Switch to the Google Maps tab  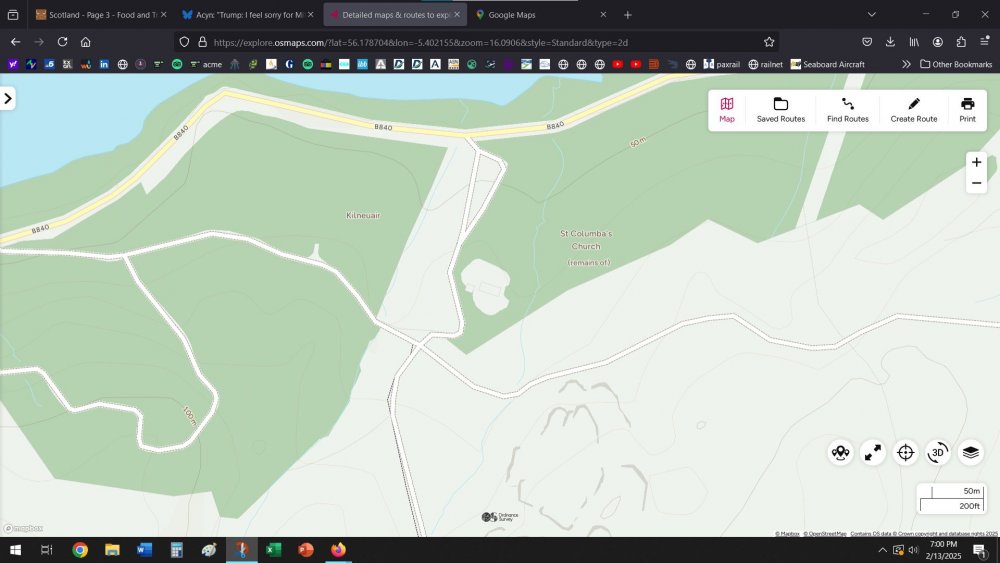pos(540,15)
